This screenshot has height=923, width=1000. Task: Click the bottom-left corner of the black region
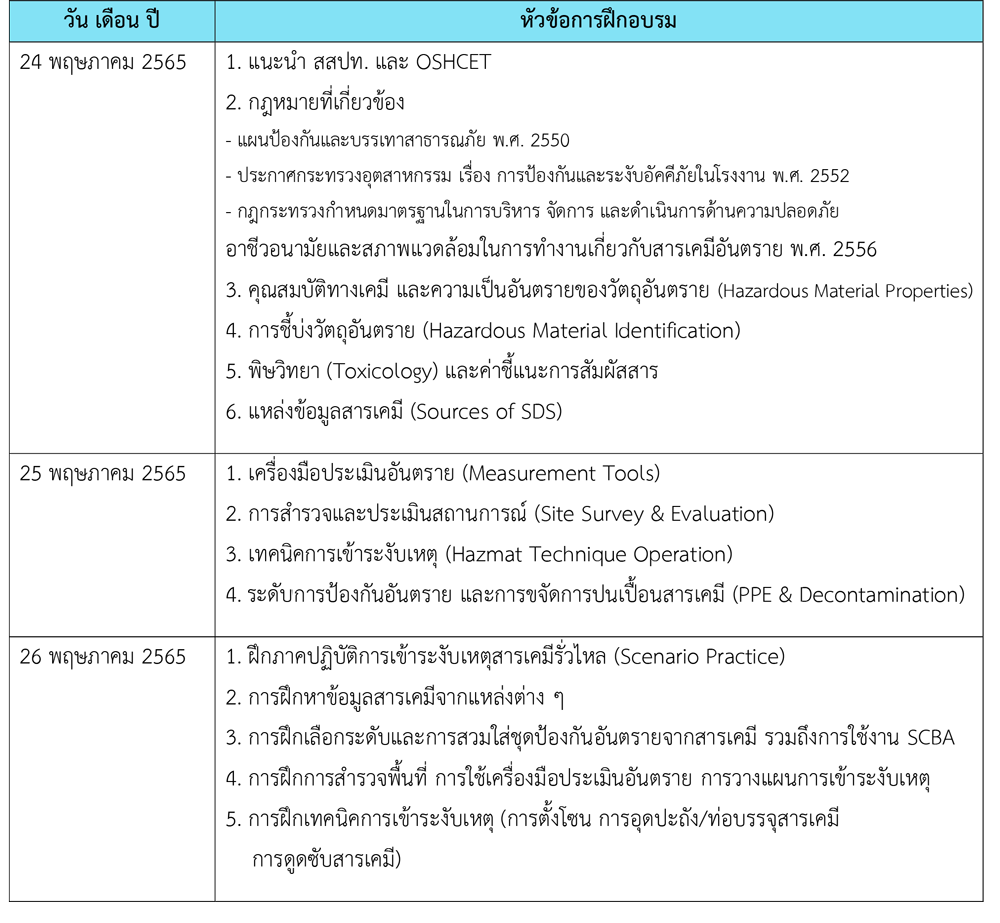(13, 897)
